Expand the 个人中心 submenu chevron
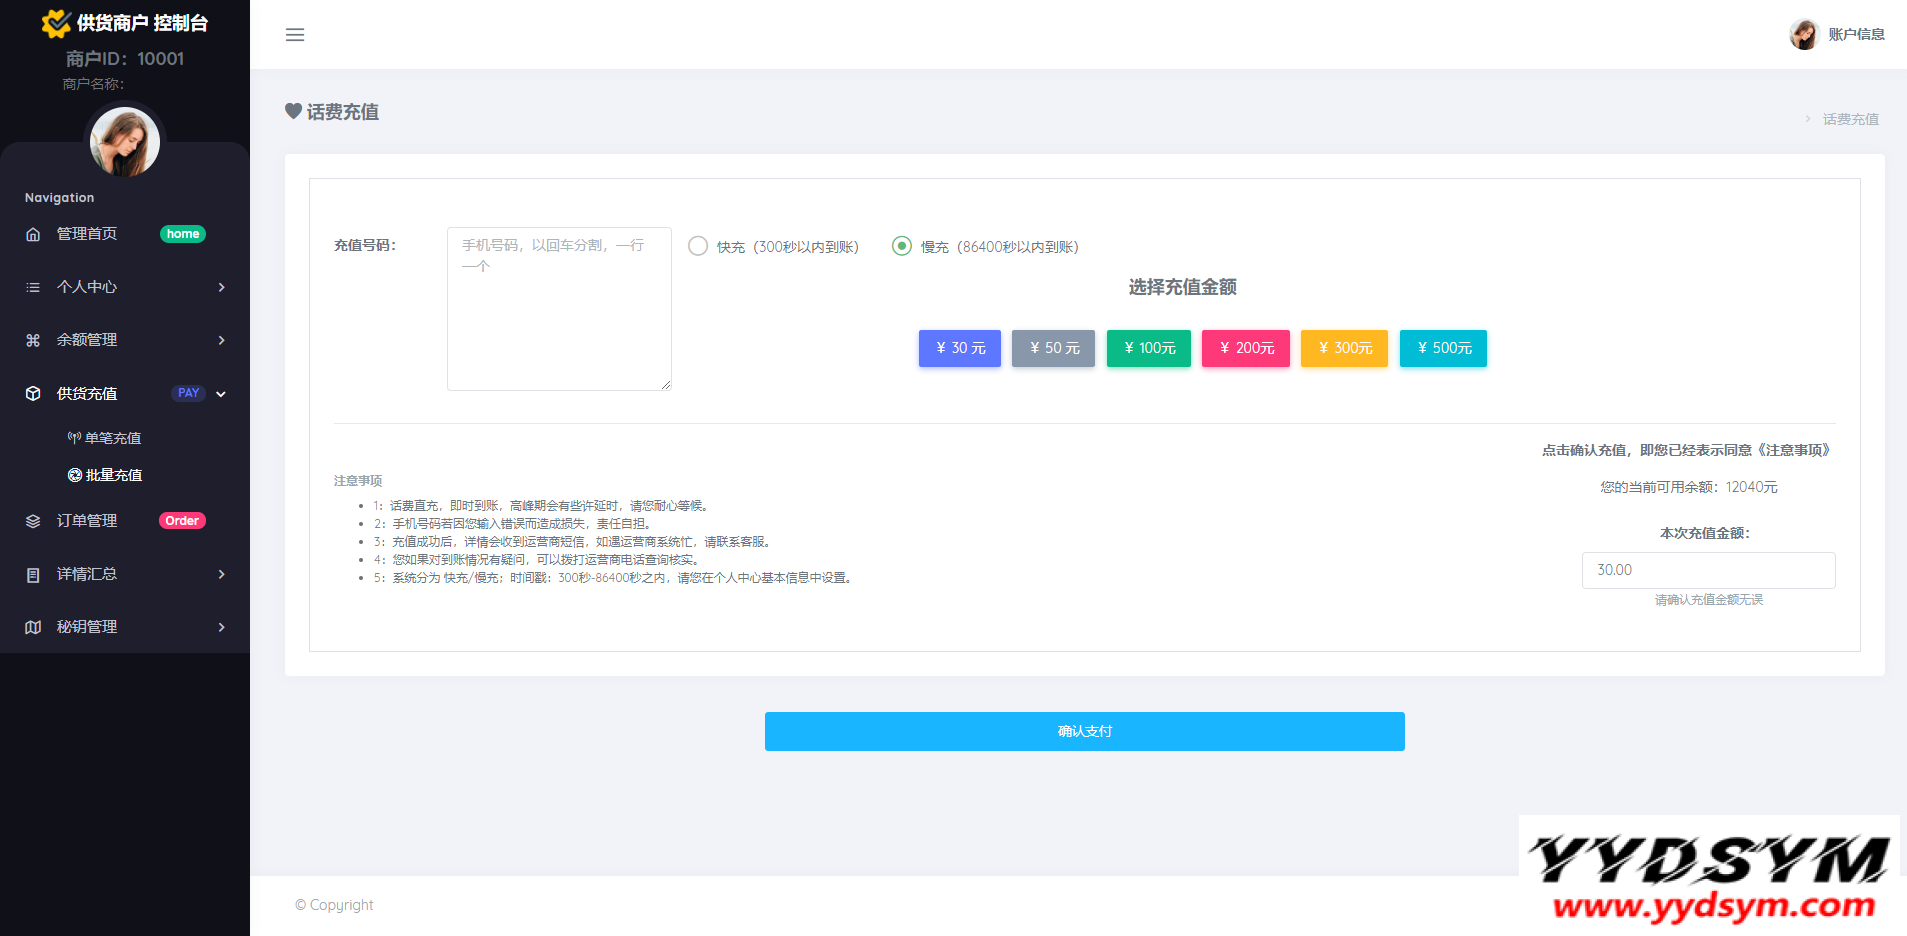This screenshot has height=936, width=1907. click(x=221, y=288)
